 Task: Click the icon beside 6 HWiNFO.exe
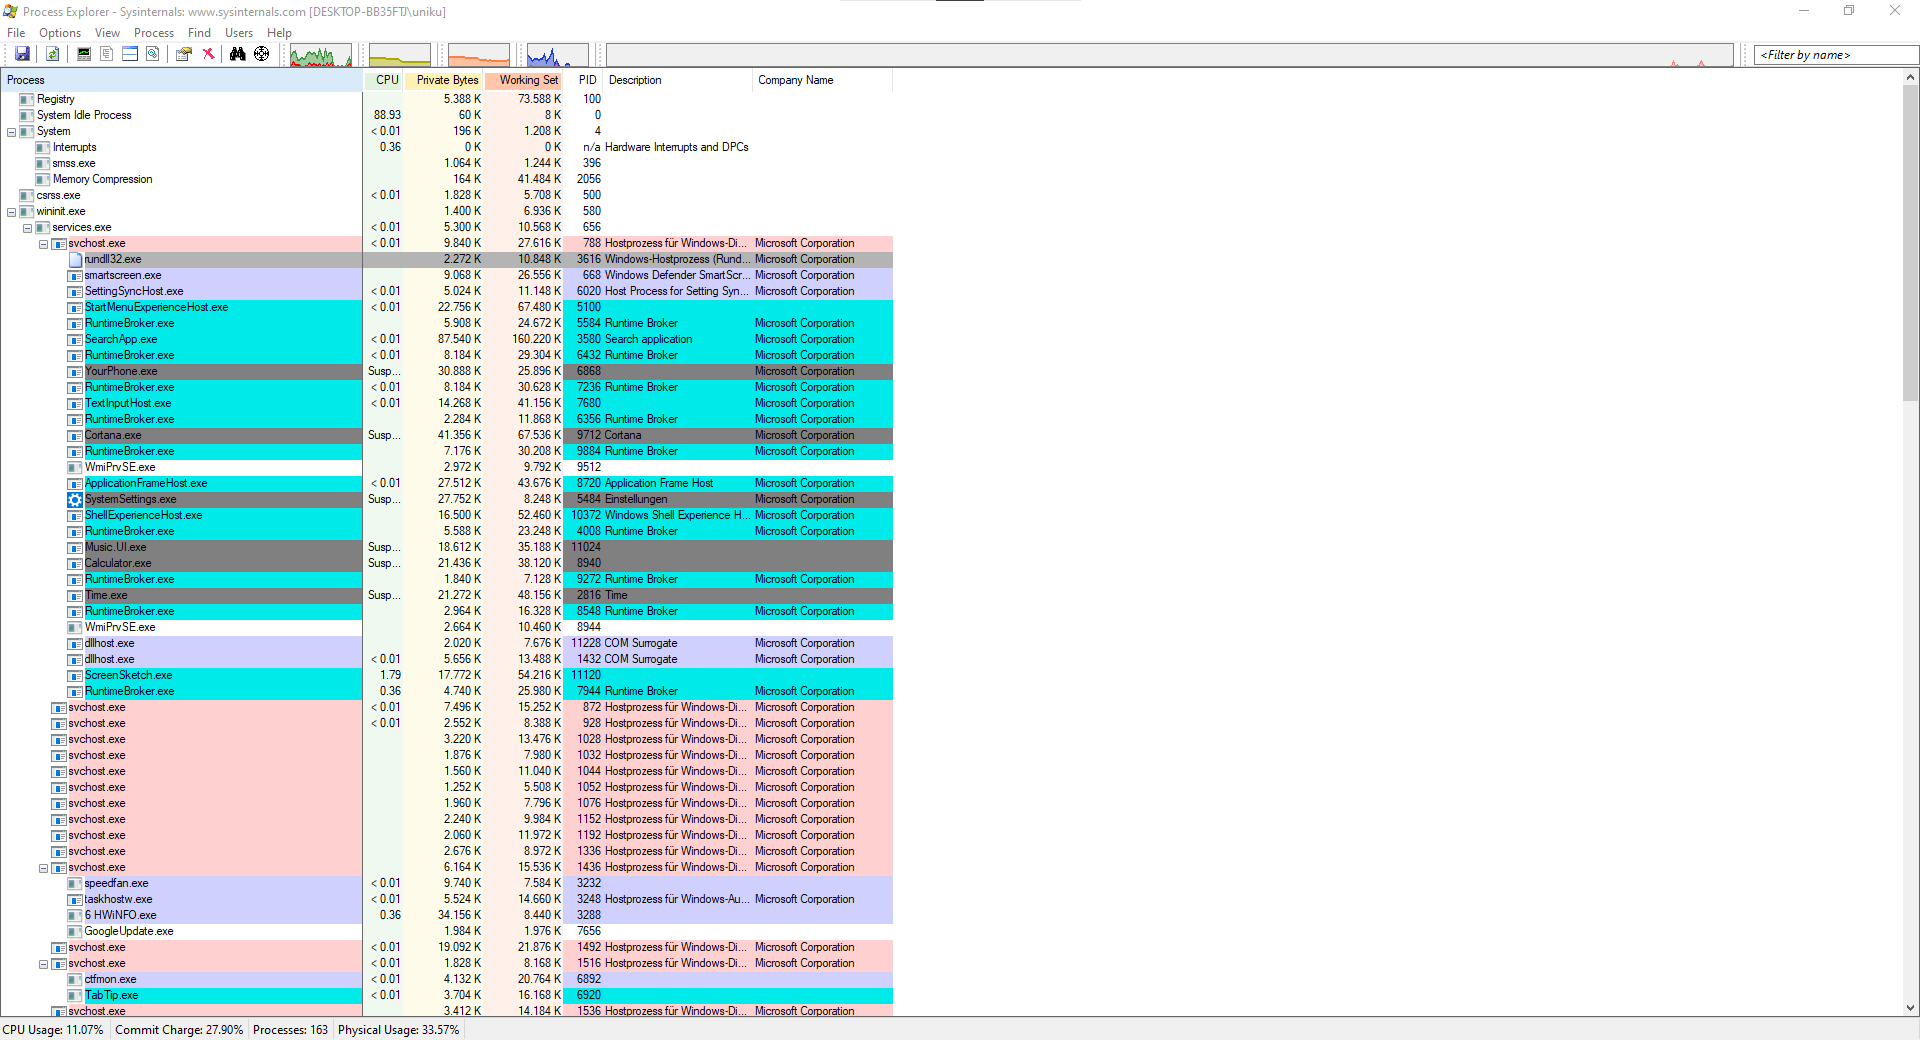click(x=75, y=915)
